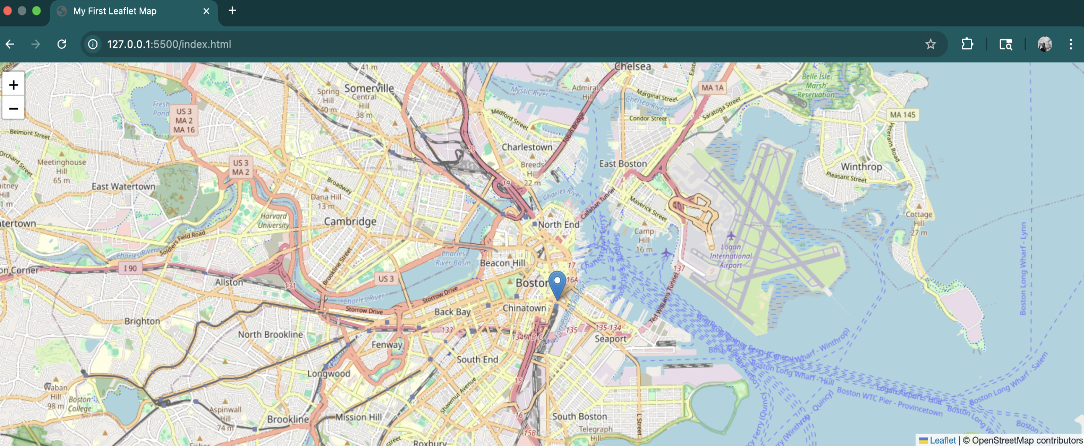This screenshot has width=1084, height=446.
Task: Open the Extensions puzzle icon
Action: click(x=967, y=44)
